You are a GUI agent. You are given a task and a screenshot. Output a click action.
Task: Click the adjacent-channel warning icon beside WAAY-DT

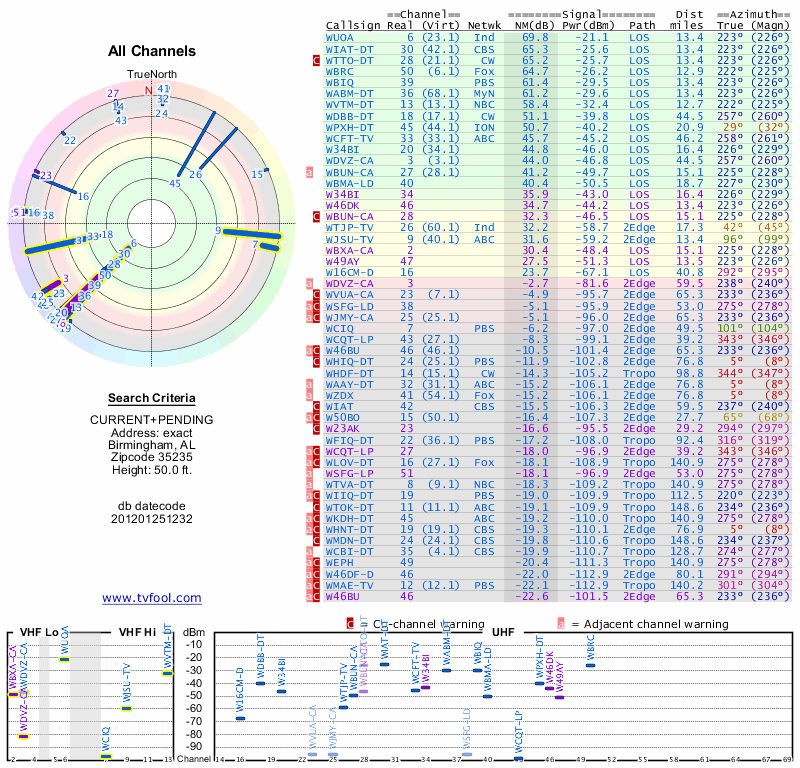tap(309, 384)
